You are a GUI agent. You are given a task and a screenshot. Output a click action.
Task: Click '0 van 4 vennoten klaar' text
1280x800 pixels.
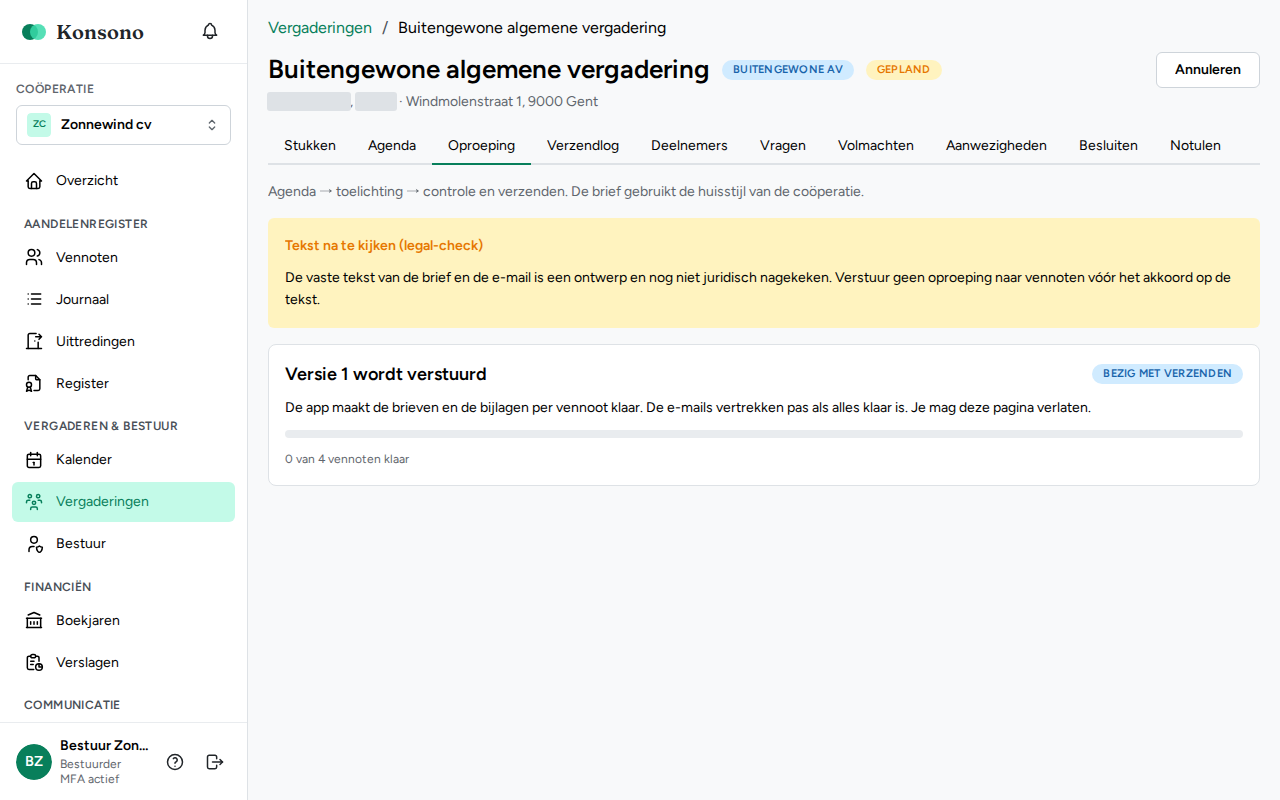(x=347, y=460)
